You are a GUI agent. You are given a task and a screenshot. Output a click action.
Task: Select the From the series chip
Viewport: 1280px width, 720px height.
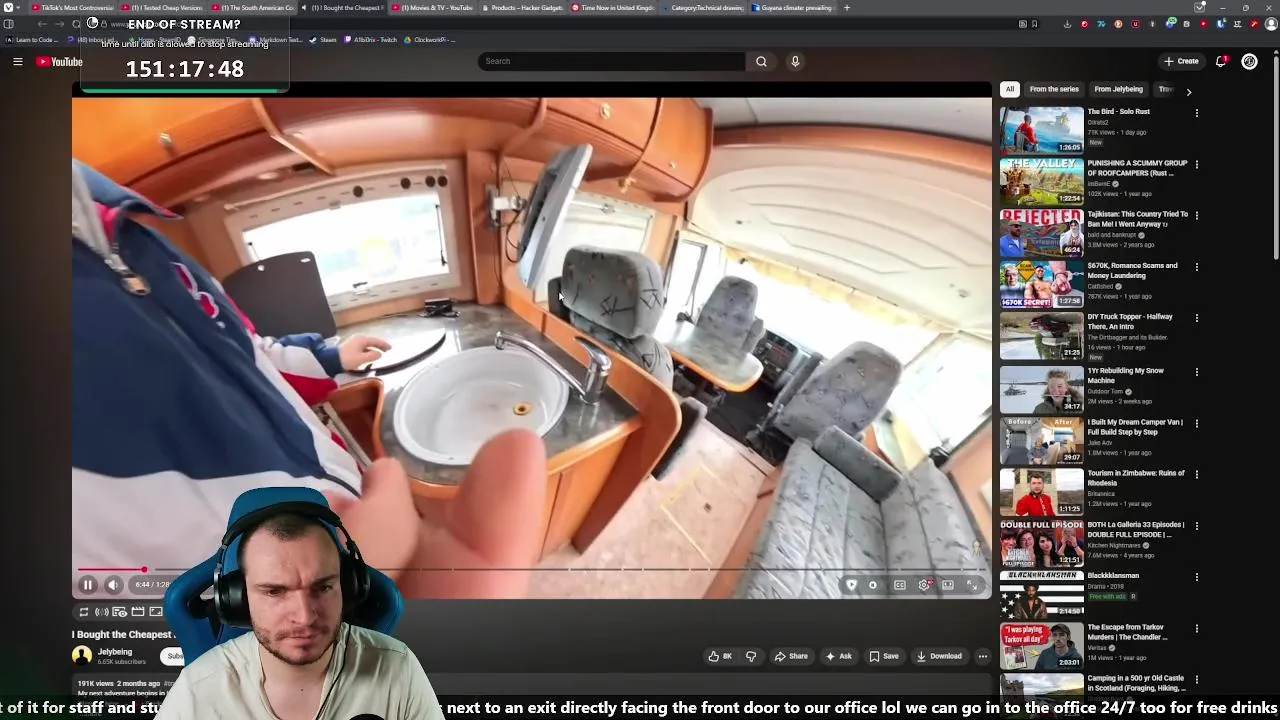click(1054, 89)
